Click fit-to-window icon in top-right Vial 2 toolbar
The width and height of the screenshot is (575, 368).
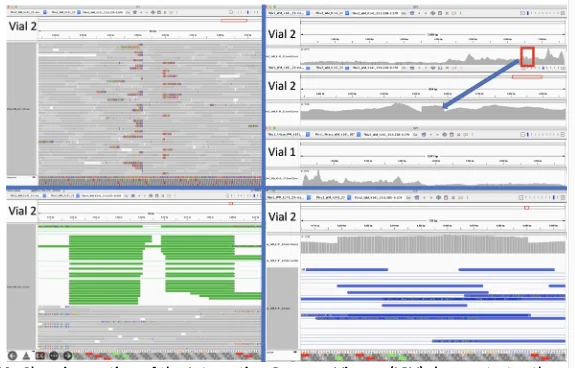(447, 13)
